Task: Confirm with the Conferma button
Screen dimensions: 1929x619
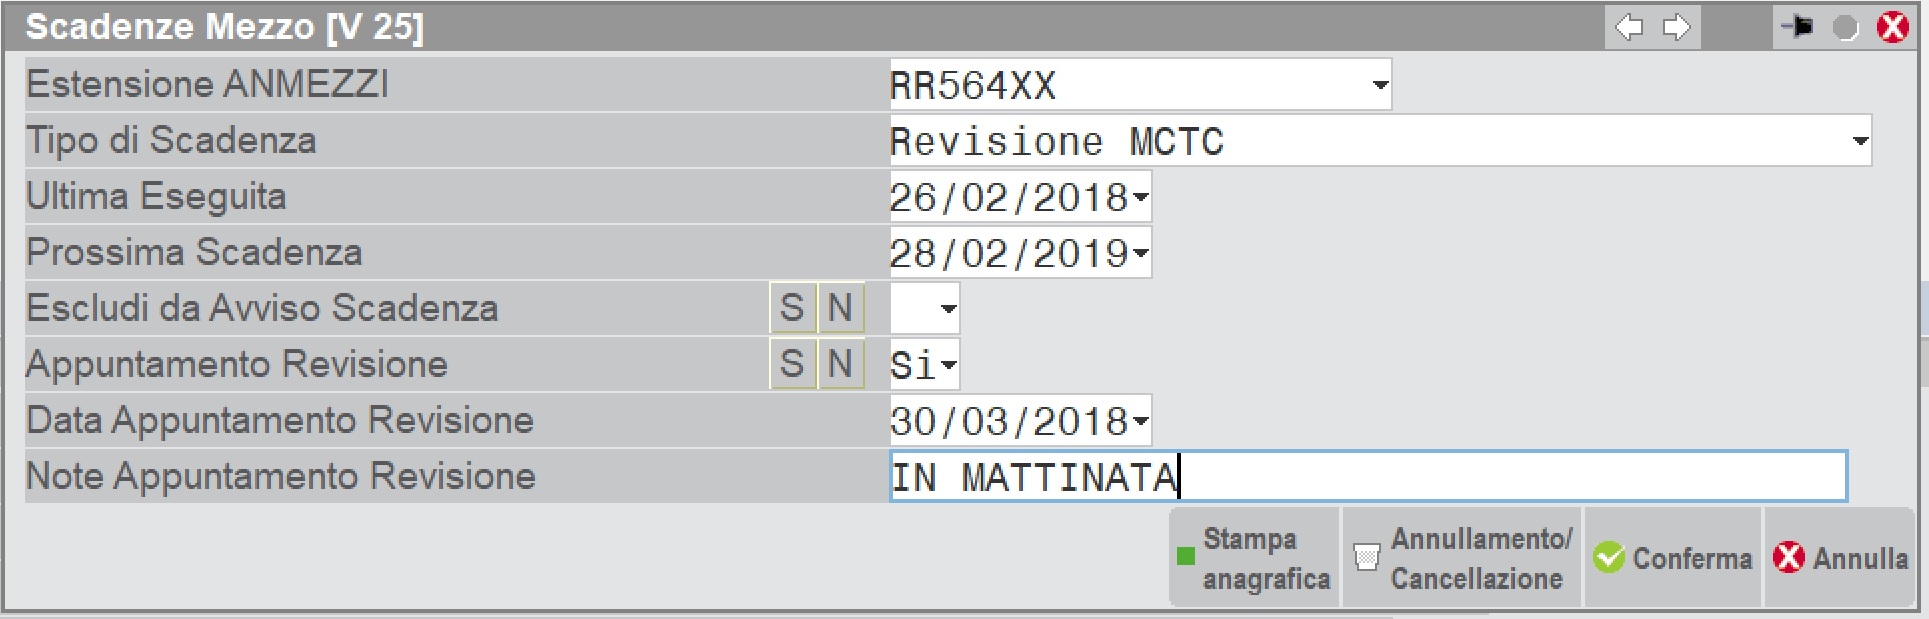Action: pyautogui.click(x=1672, y=558)
